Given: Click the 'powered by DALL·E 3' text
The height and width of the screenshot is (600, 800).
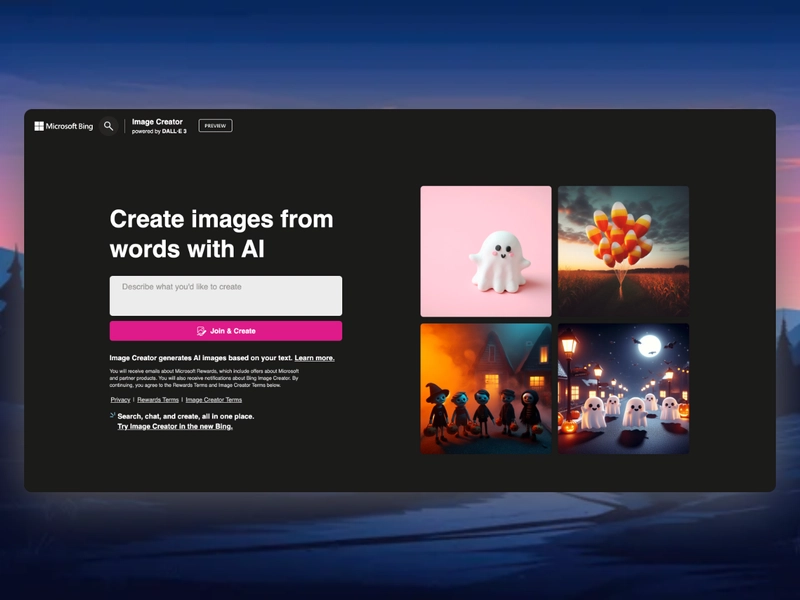Looking at the screenshot, I should click(159, 132).
